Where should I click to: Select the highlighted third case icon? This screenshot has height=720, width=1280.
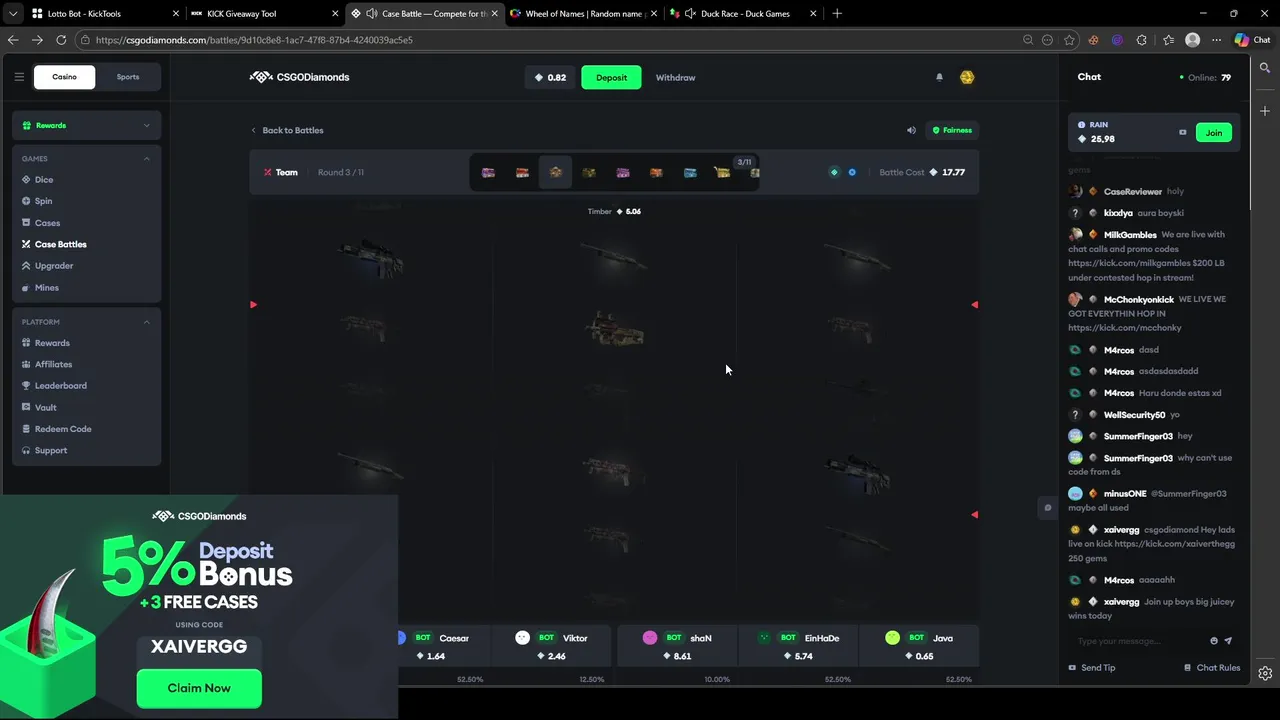coord(555,172)
